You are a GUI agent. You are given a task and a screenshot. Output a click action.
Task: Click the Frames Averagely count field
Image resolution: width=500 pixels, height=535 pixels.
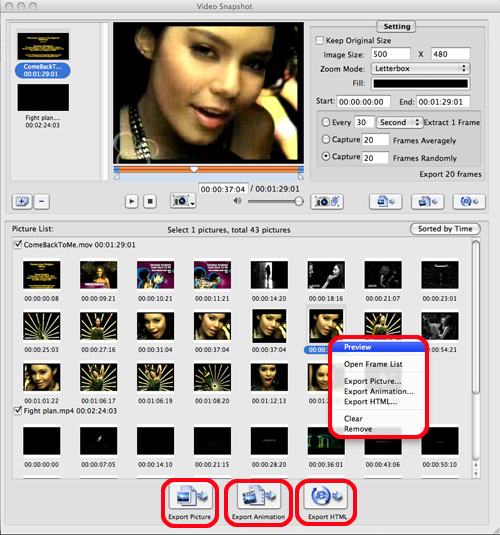pyautogui.click(x=375, y=140)
